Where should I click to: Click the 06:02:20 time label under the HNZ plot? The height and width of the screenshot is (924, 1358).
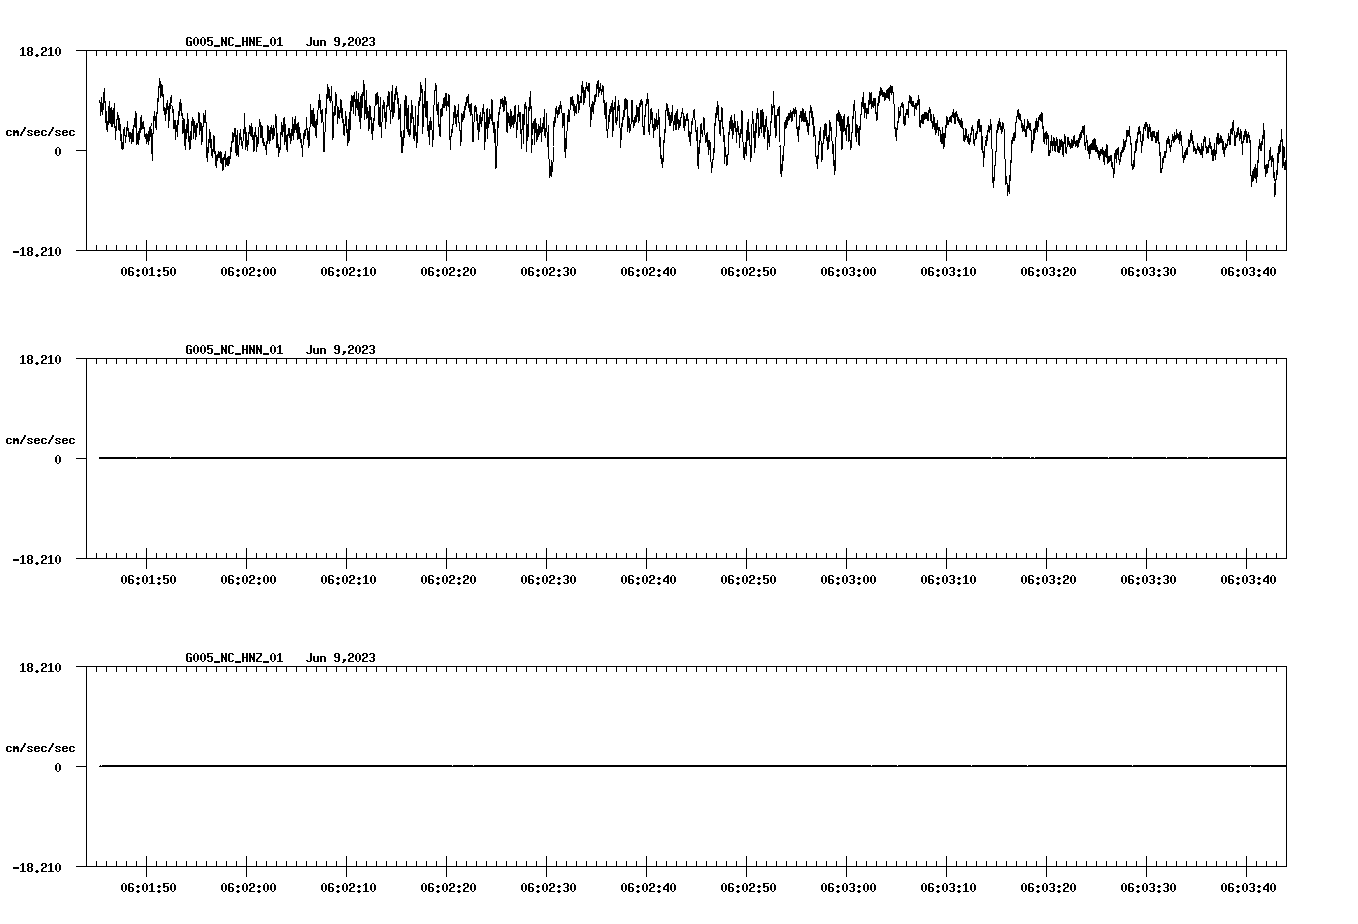[448, 888]
